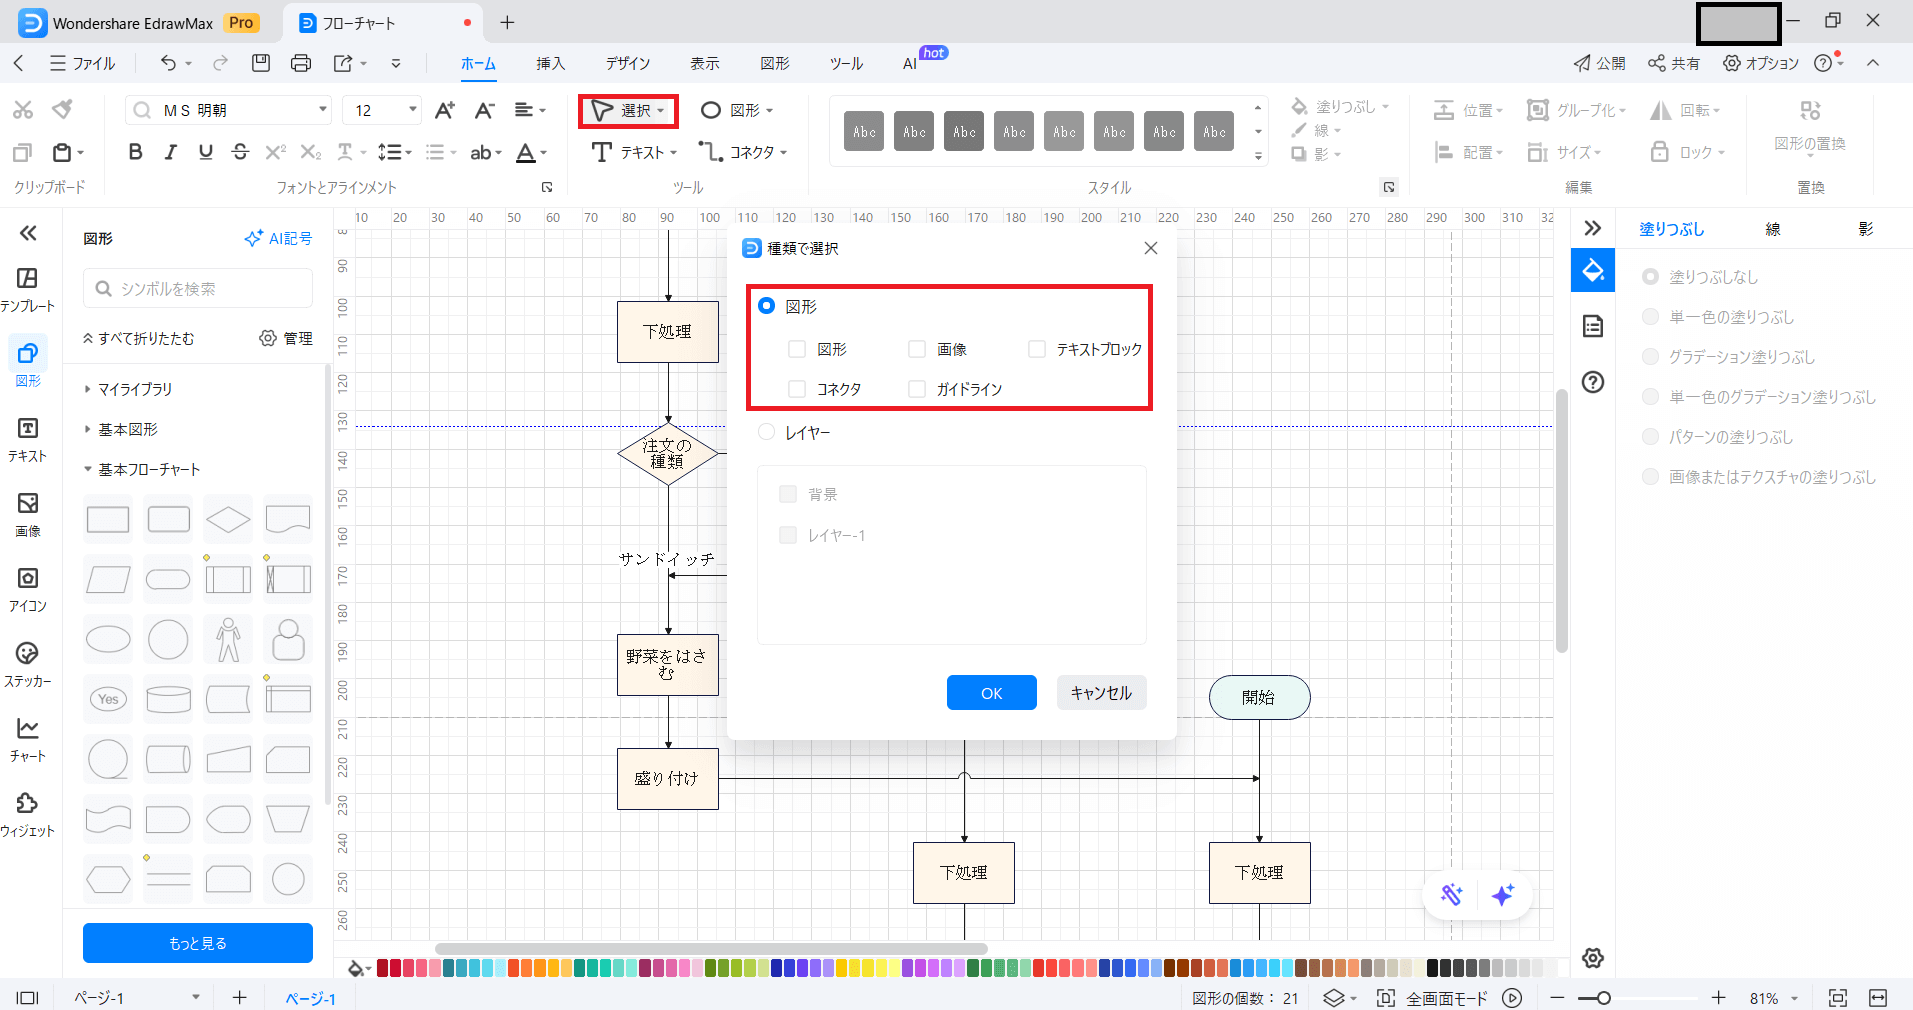The width and height of the screenshot is (1913, 1010).
Task: Open the ツール ribbon tab
Action: 846,63
